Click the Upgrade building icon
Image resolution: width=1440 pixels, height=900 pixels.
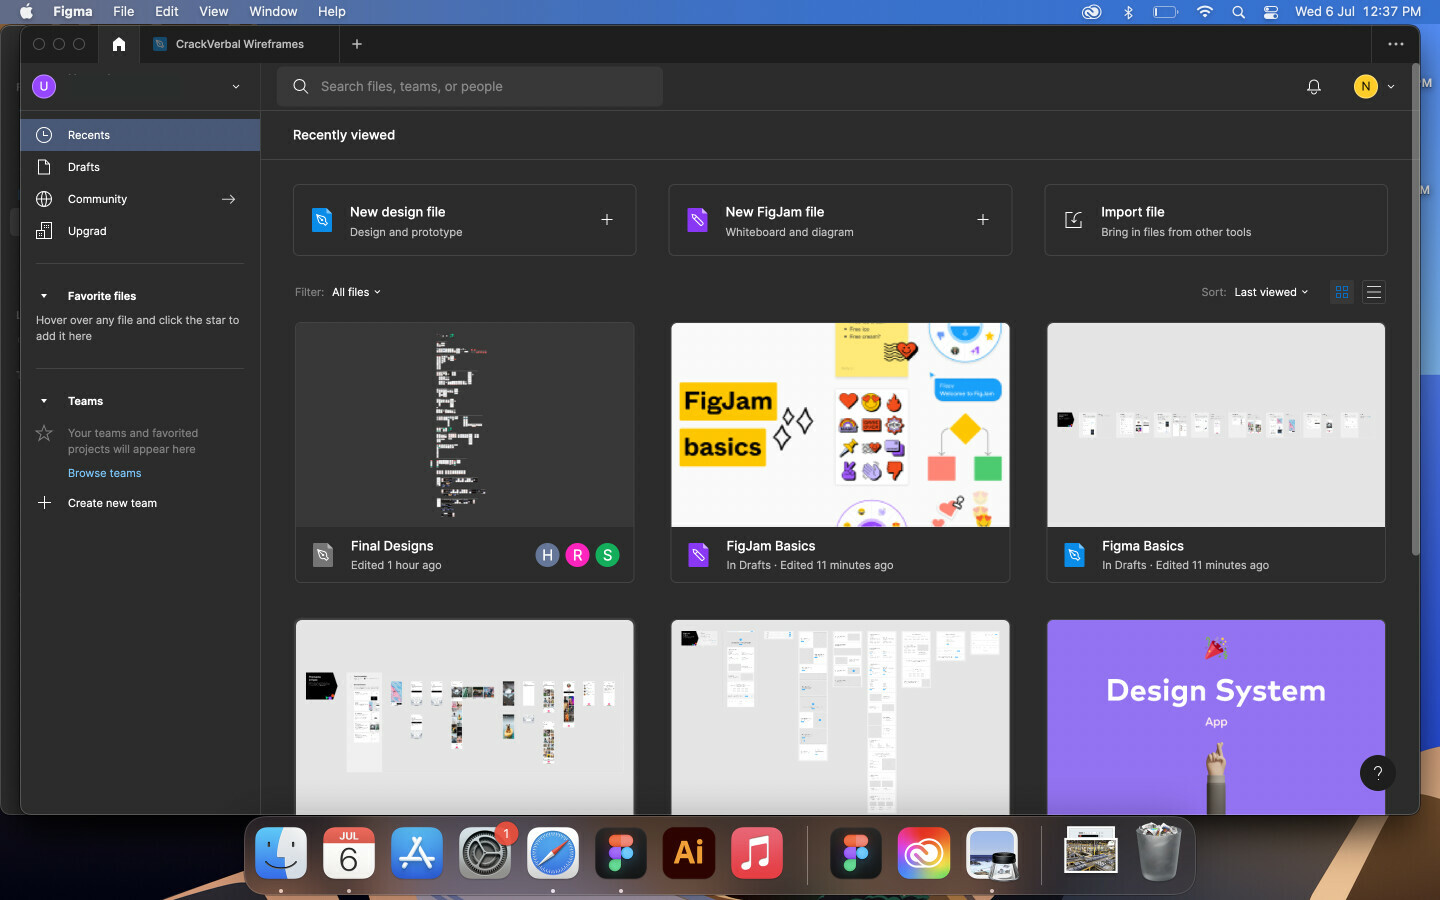pos(44,231)
